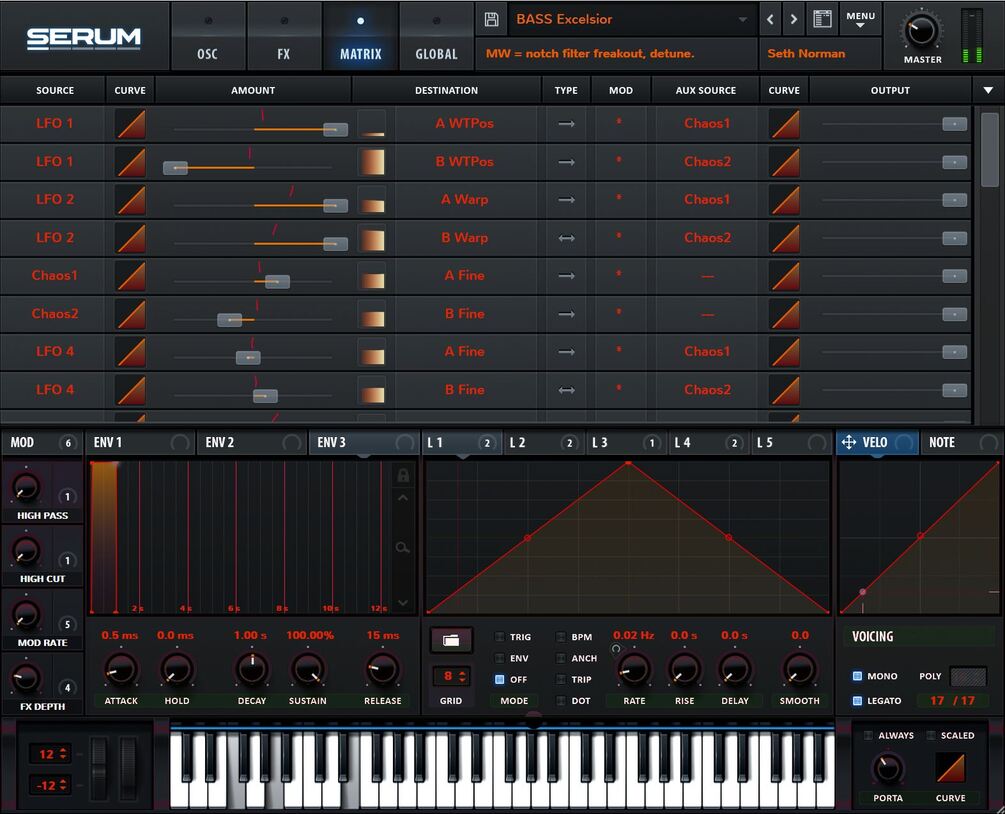Screen dimensions: 1005x814
Task: Open the preset browser list icon
Action: pyautogui.click(x=822, y=19)
